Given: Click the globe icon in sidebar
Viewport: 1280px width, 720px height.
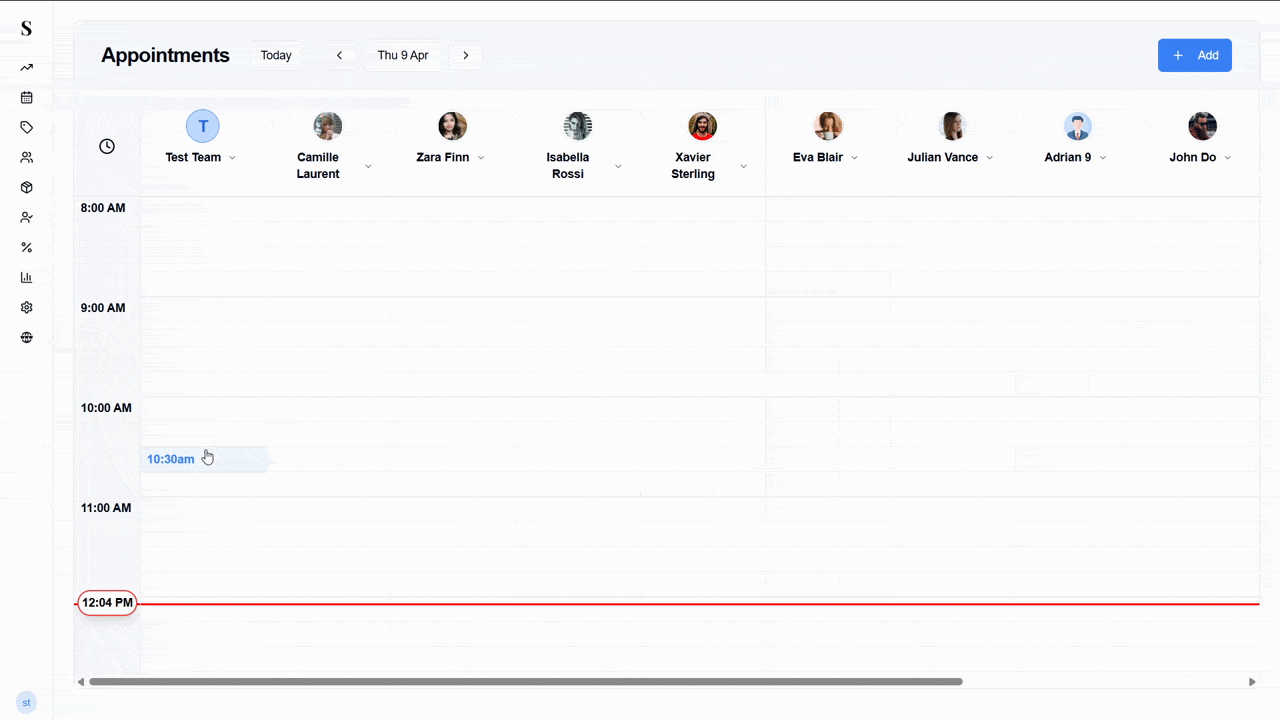Looking at the screenshot, I should point(27,338).
